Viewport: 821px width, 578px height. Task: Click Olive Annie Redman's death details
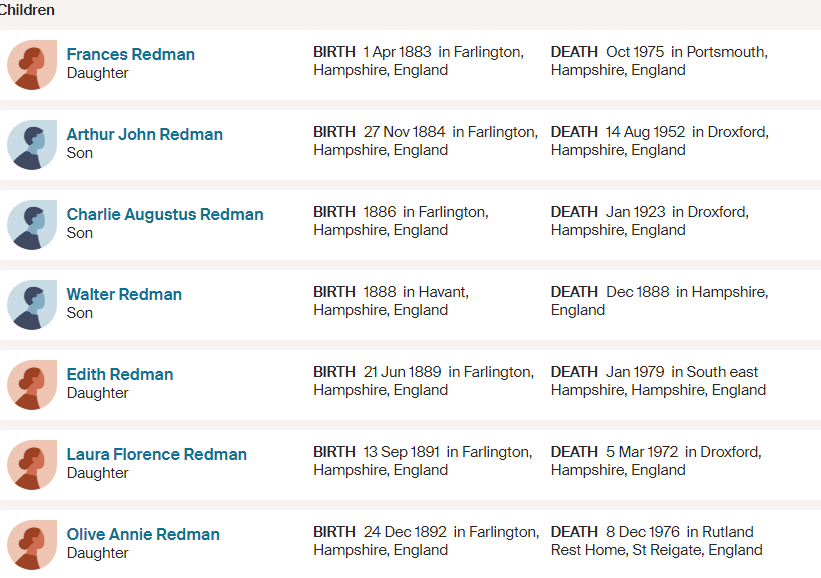tap(656, 541)
